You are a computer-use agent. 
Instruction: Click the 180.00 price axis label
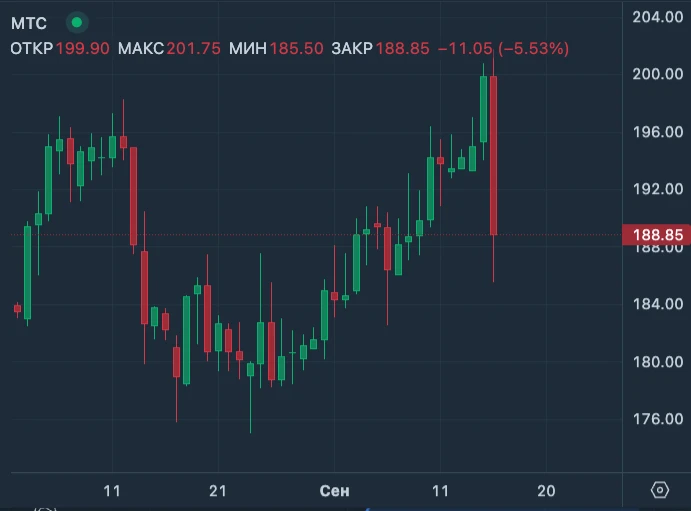(x=658, y=362)
